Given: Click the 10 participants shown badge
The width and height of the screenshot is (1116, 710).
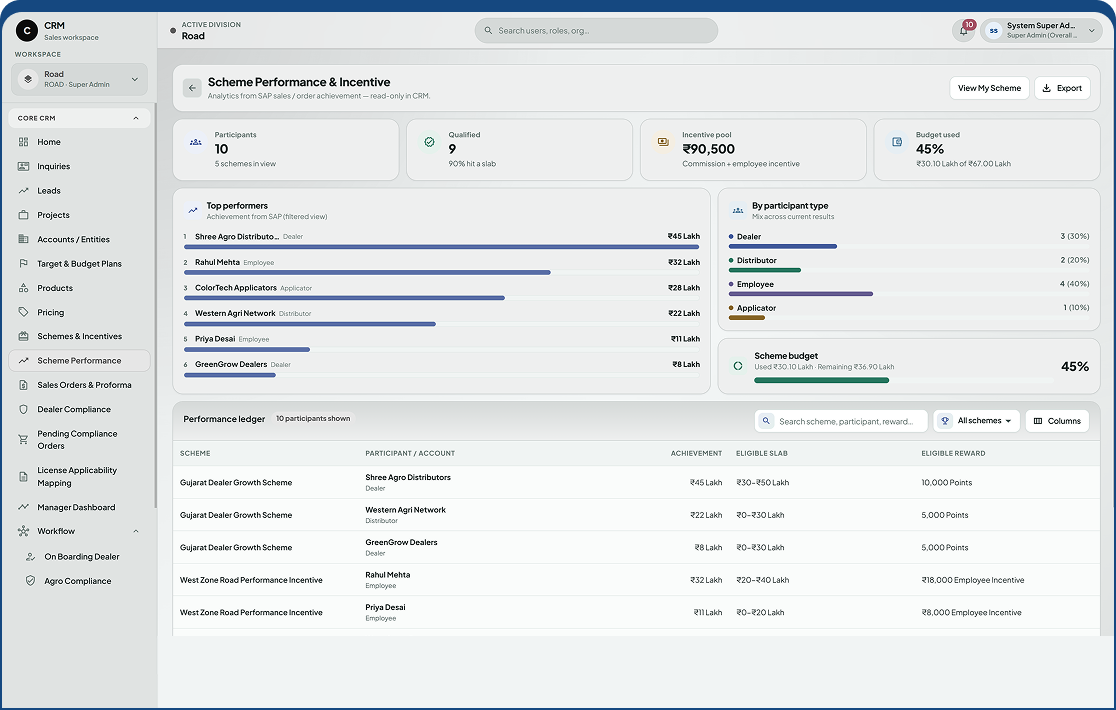Looking at the screenshot, I should [x=313, y=418].
